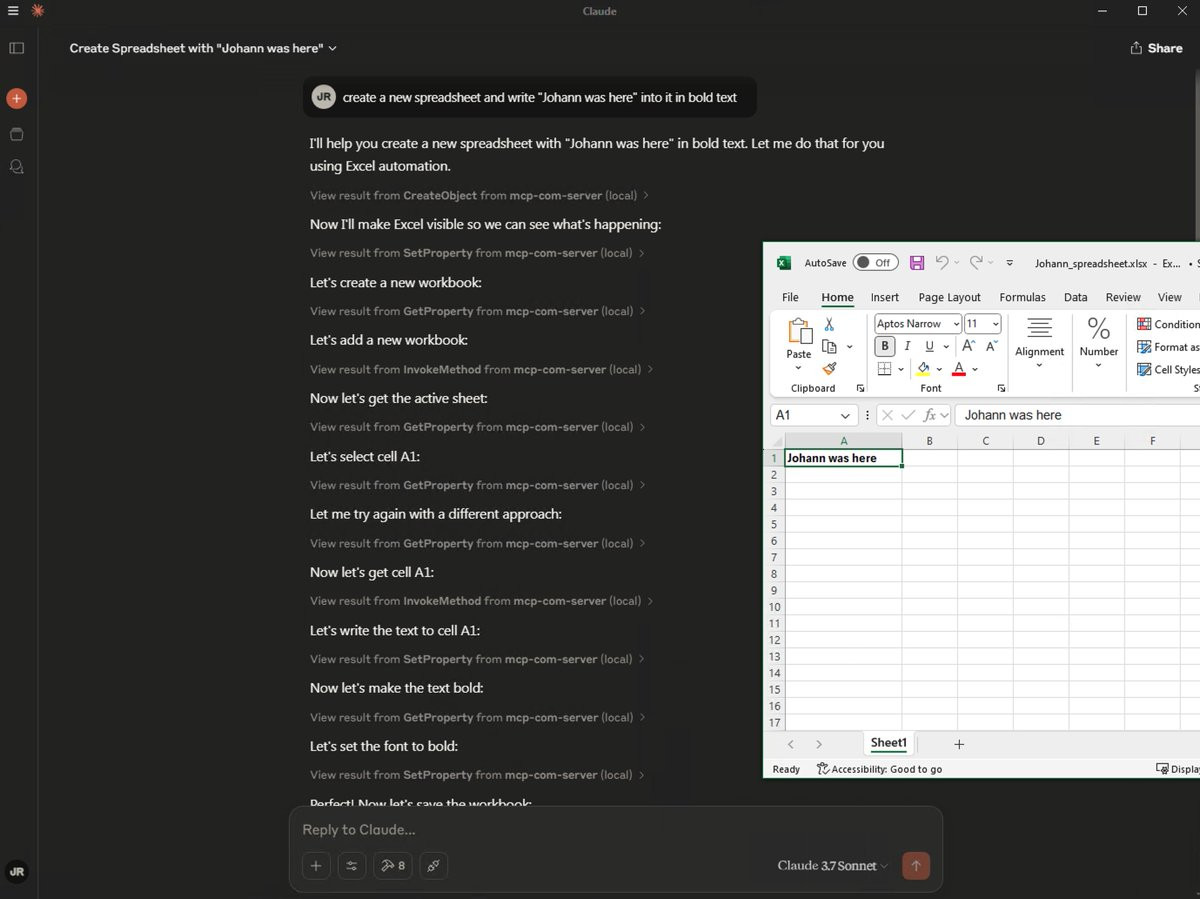Add a new sheet with plus icon
This screenshot has width=1200, height=899.
tap(959, 744)
